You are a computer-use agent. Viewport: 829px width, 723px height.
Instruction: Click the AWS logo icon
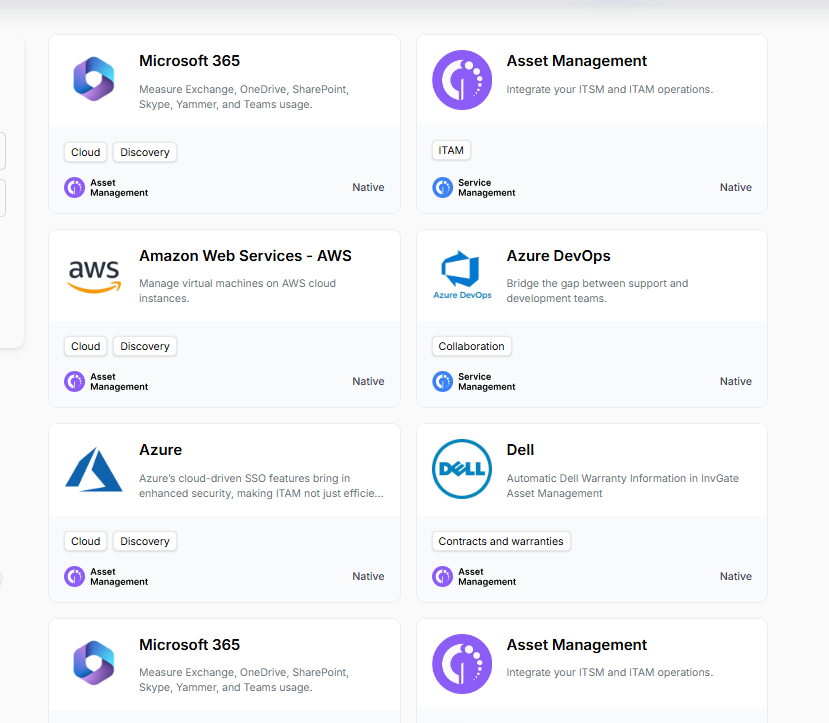click(x=94, y=276)
